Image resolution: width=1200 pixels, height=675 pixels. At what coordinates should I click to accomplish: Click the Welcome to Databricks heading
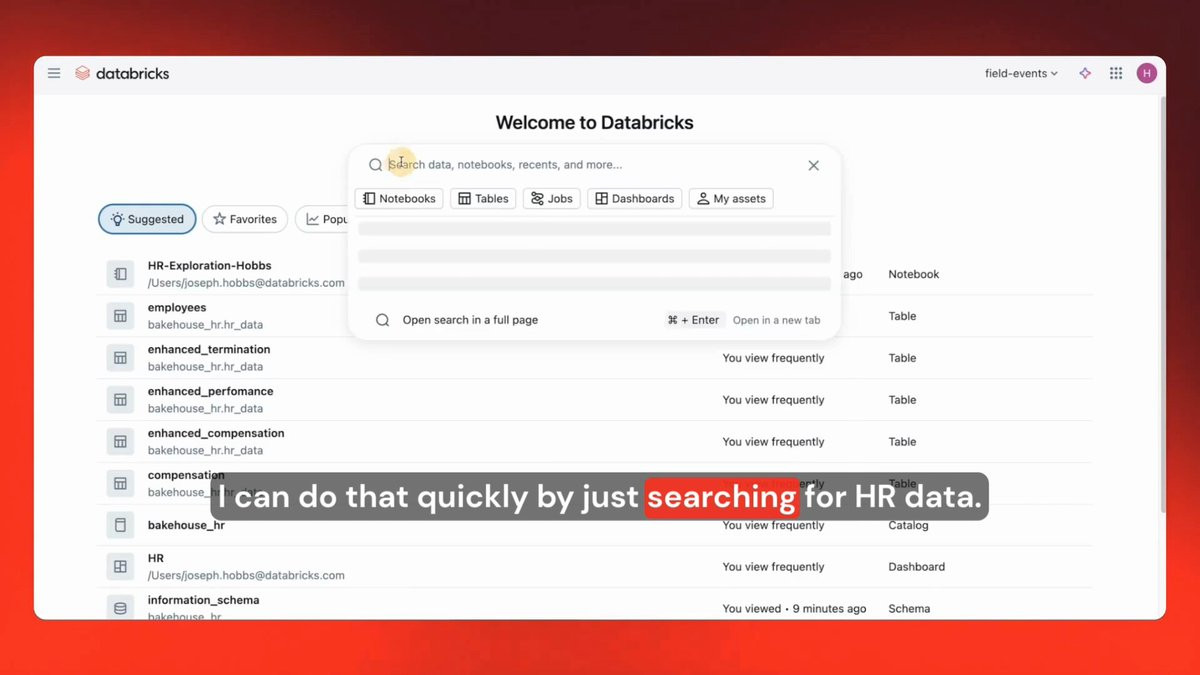(x=595, y=123)
